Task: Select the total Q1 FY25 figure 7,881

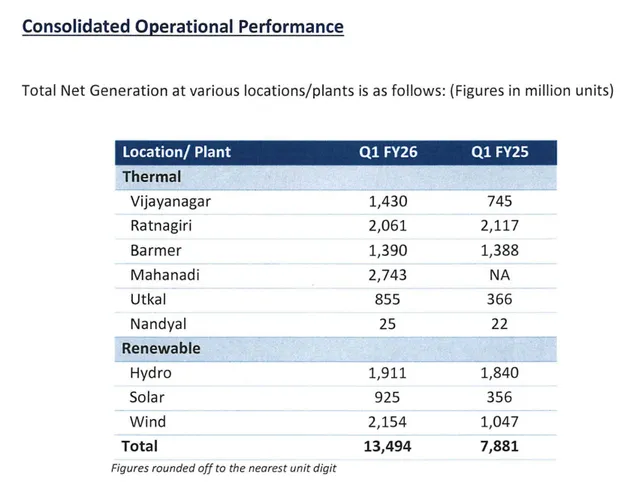Action: pyautogui.click(x=500, y=446)
